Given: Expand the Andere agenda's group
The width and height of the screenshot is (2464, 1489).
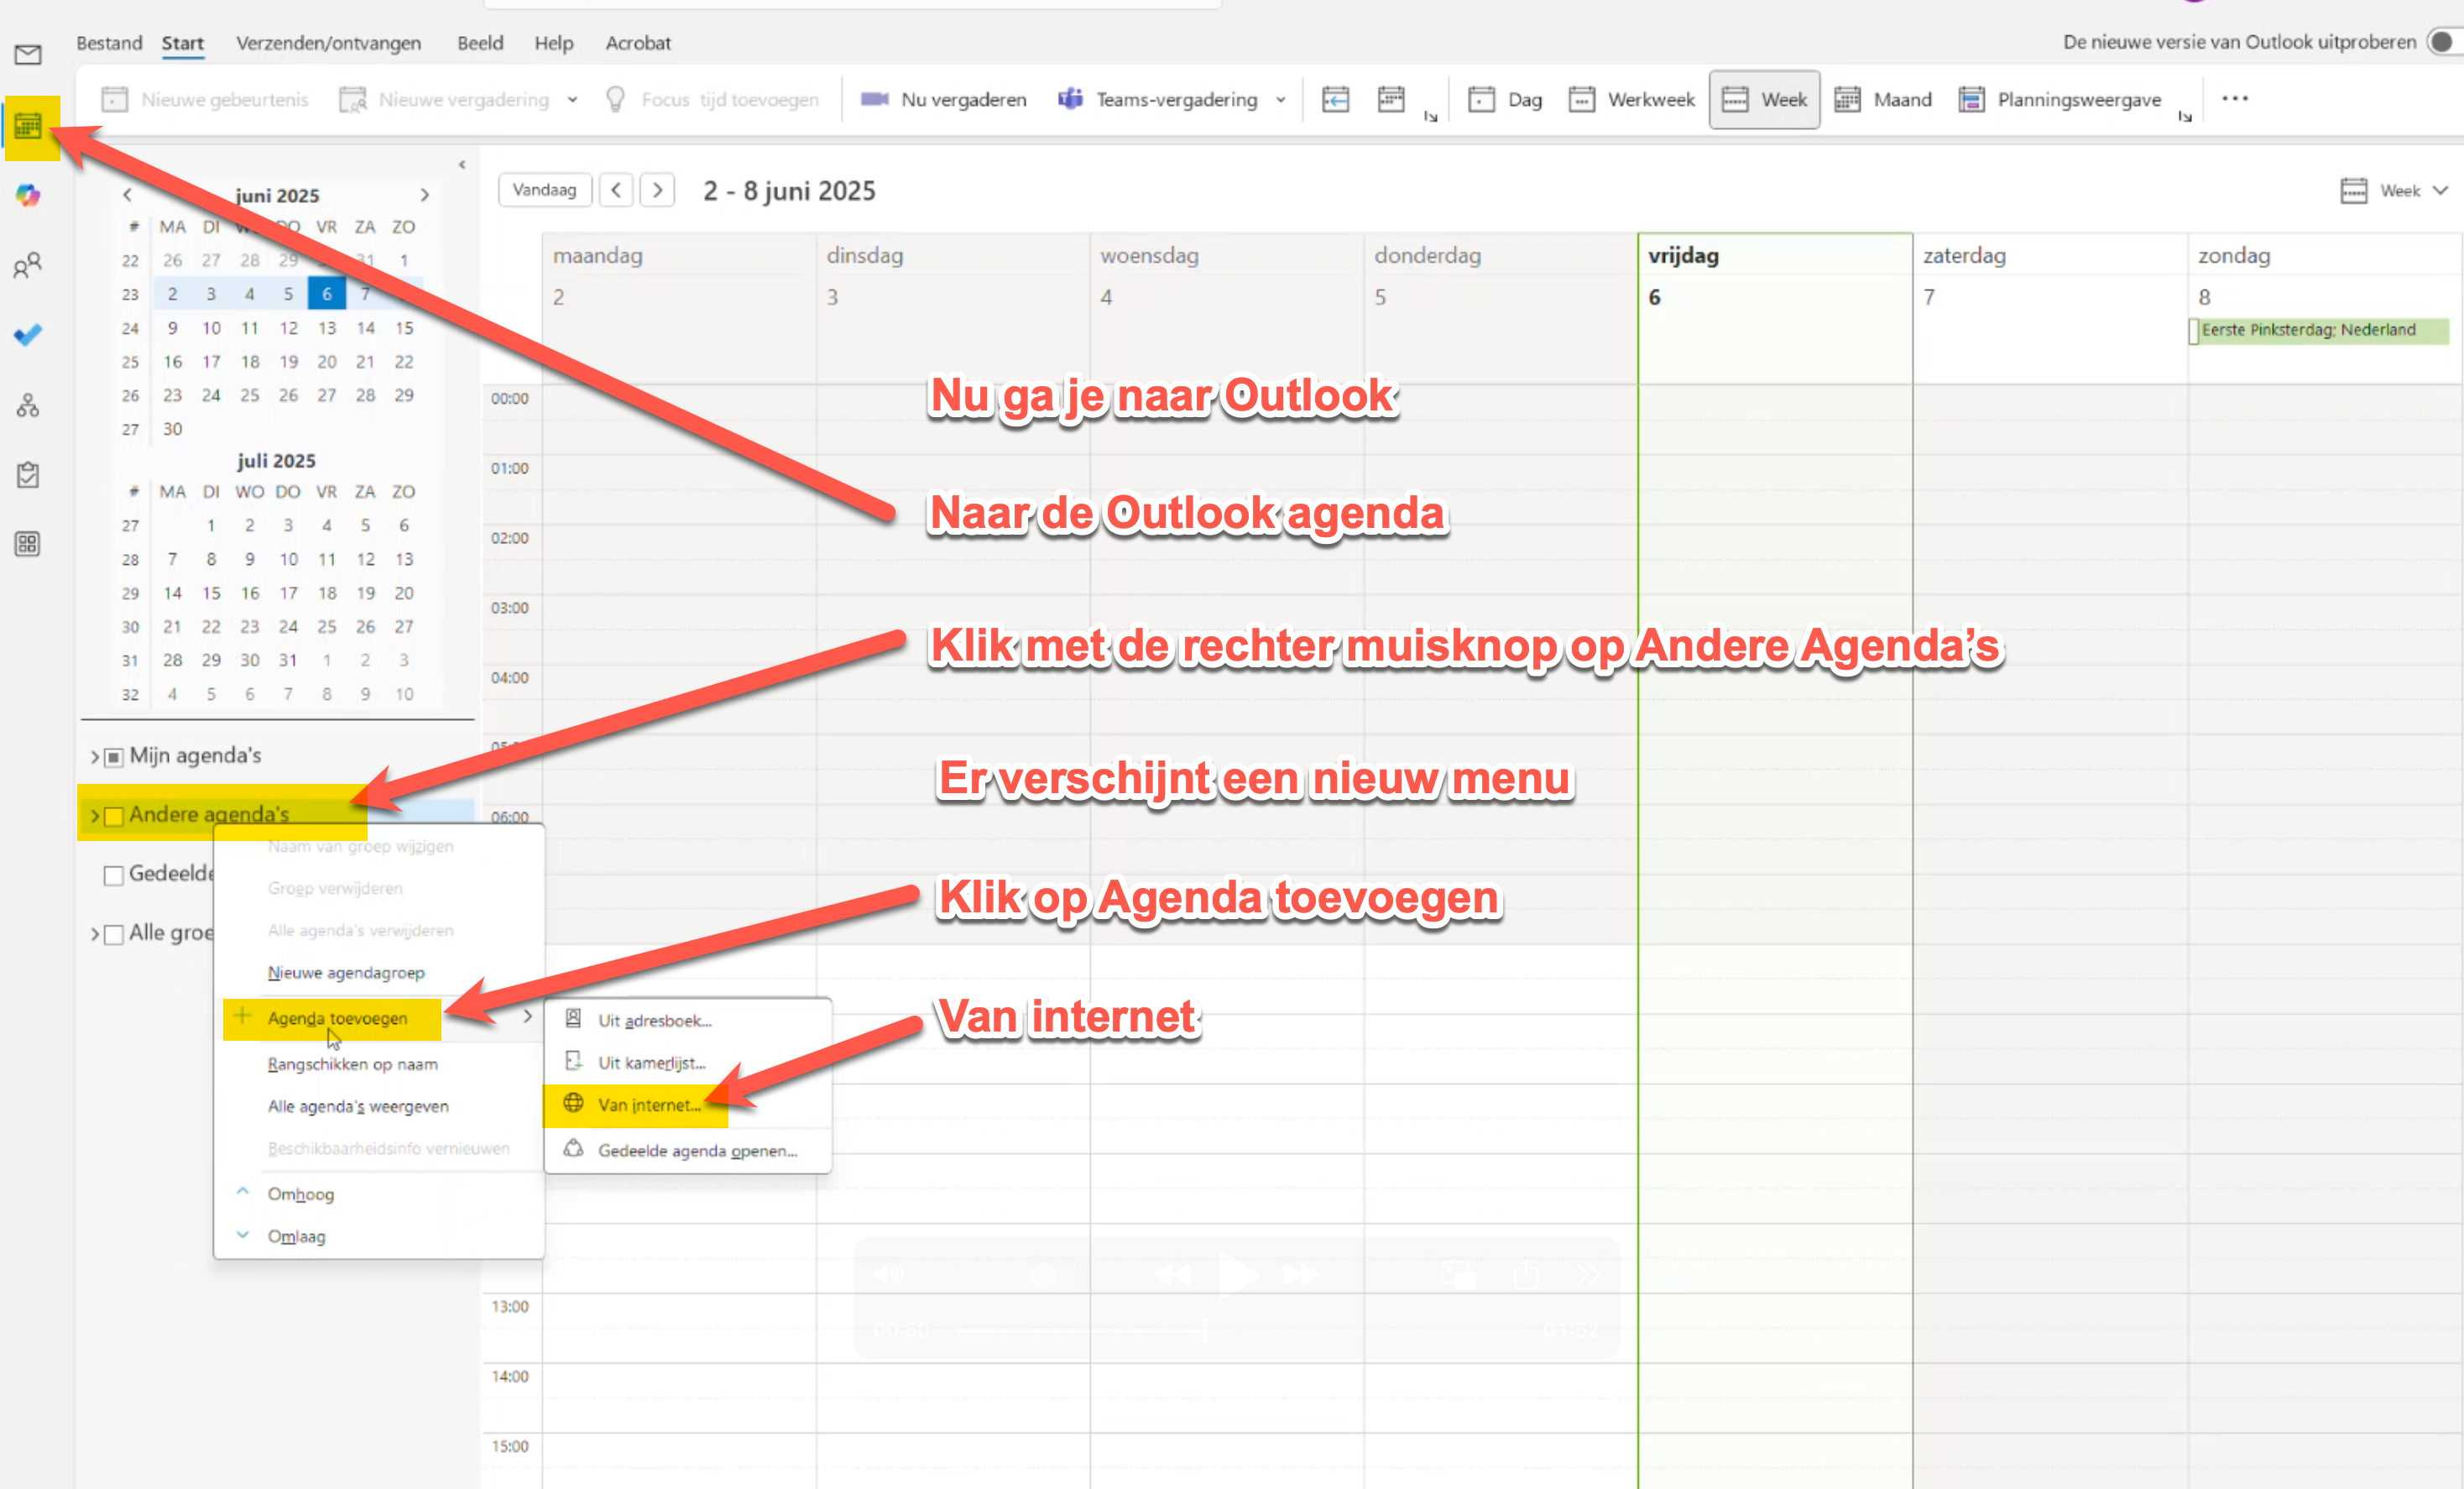Looking at the screenshot, I should (x=95, y=816).
